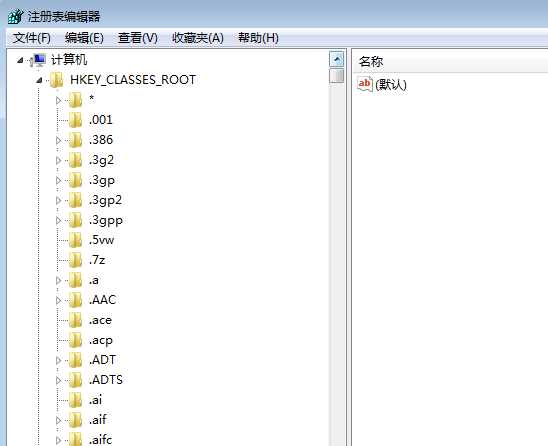Expand the .AAC key
Image resolution: width=548 pixels, height=446 pixels.
(x=58, y=300)
